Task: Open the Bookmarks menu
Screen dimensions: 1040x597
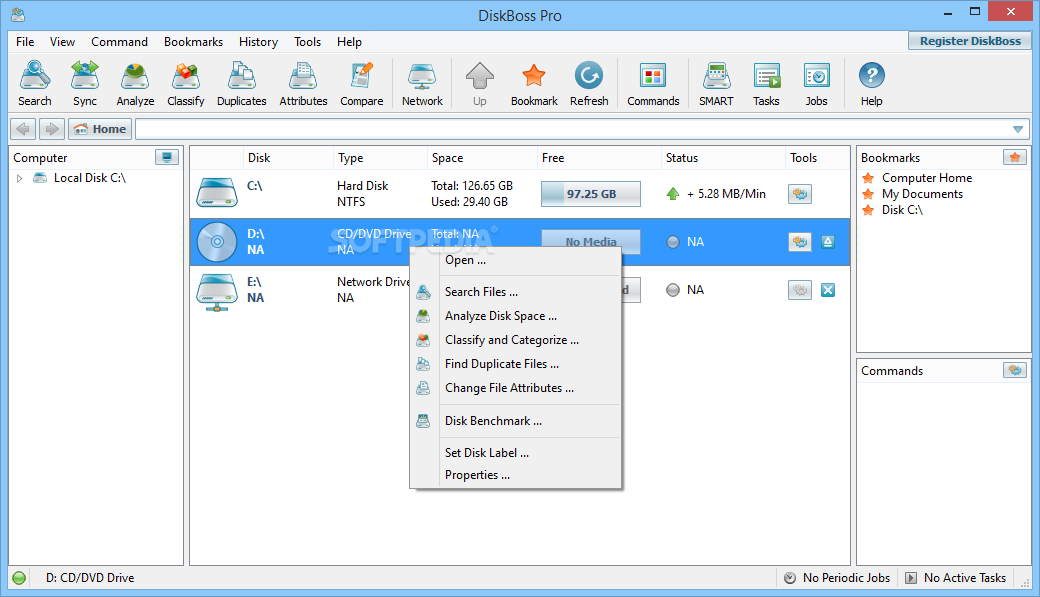Action: (193, 42)
